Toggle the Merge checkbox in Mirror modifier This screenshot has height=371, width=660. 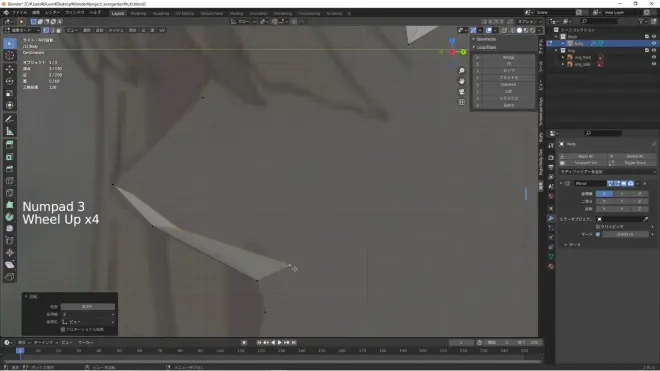click(598, 234)
